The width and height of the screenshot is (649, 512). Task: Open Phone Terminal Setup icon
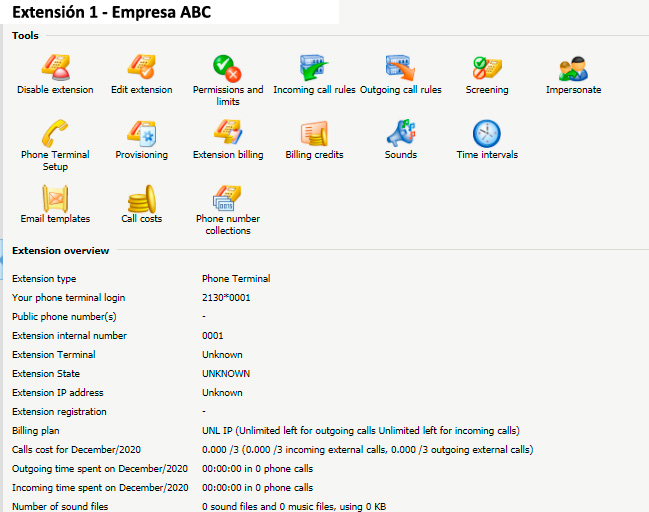click(x=55, y=133)
